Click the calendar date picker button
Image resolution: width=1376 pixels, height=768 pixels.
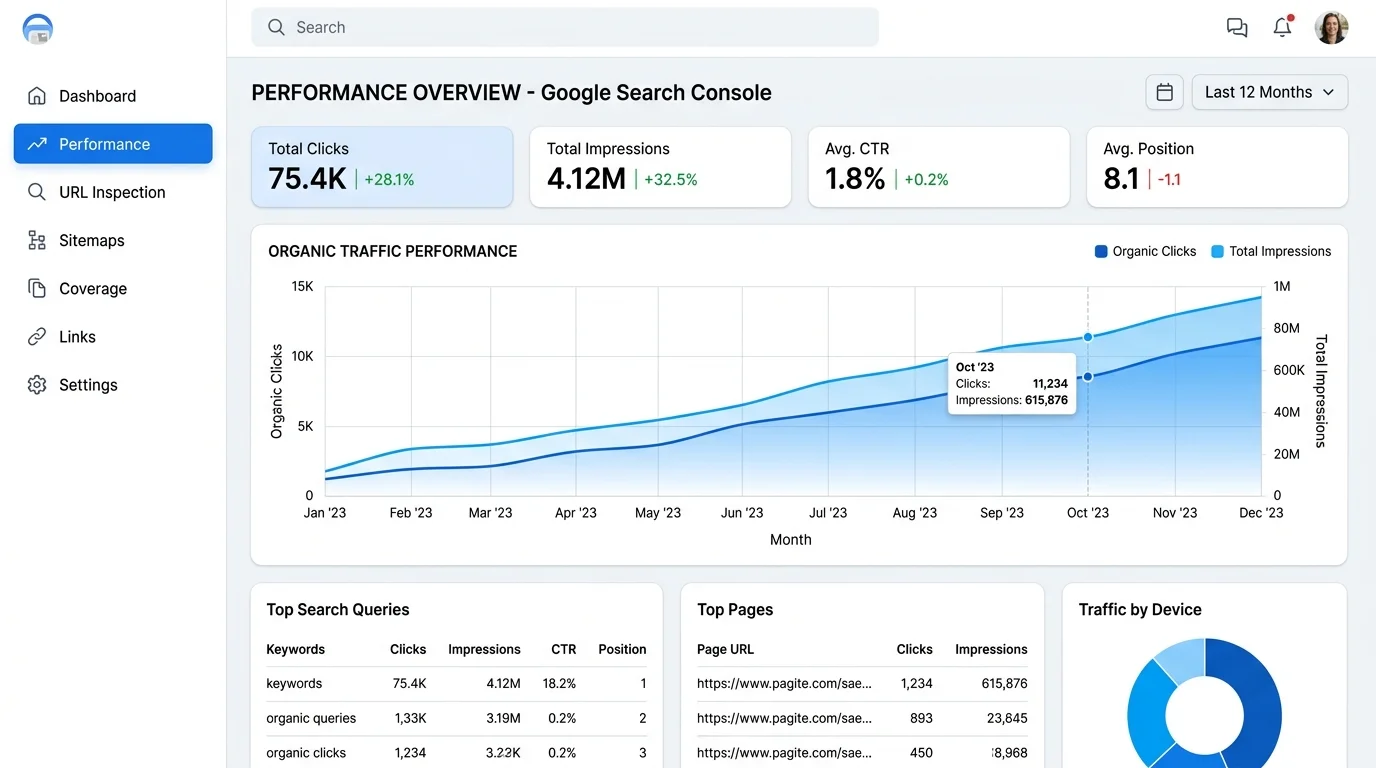[x=1164, y=92]
